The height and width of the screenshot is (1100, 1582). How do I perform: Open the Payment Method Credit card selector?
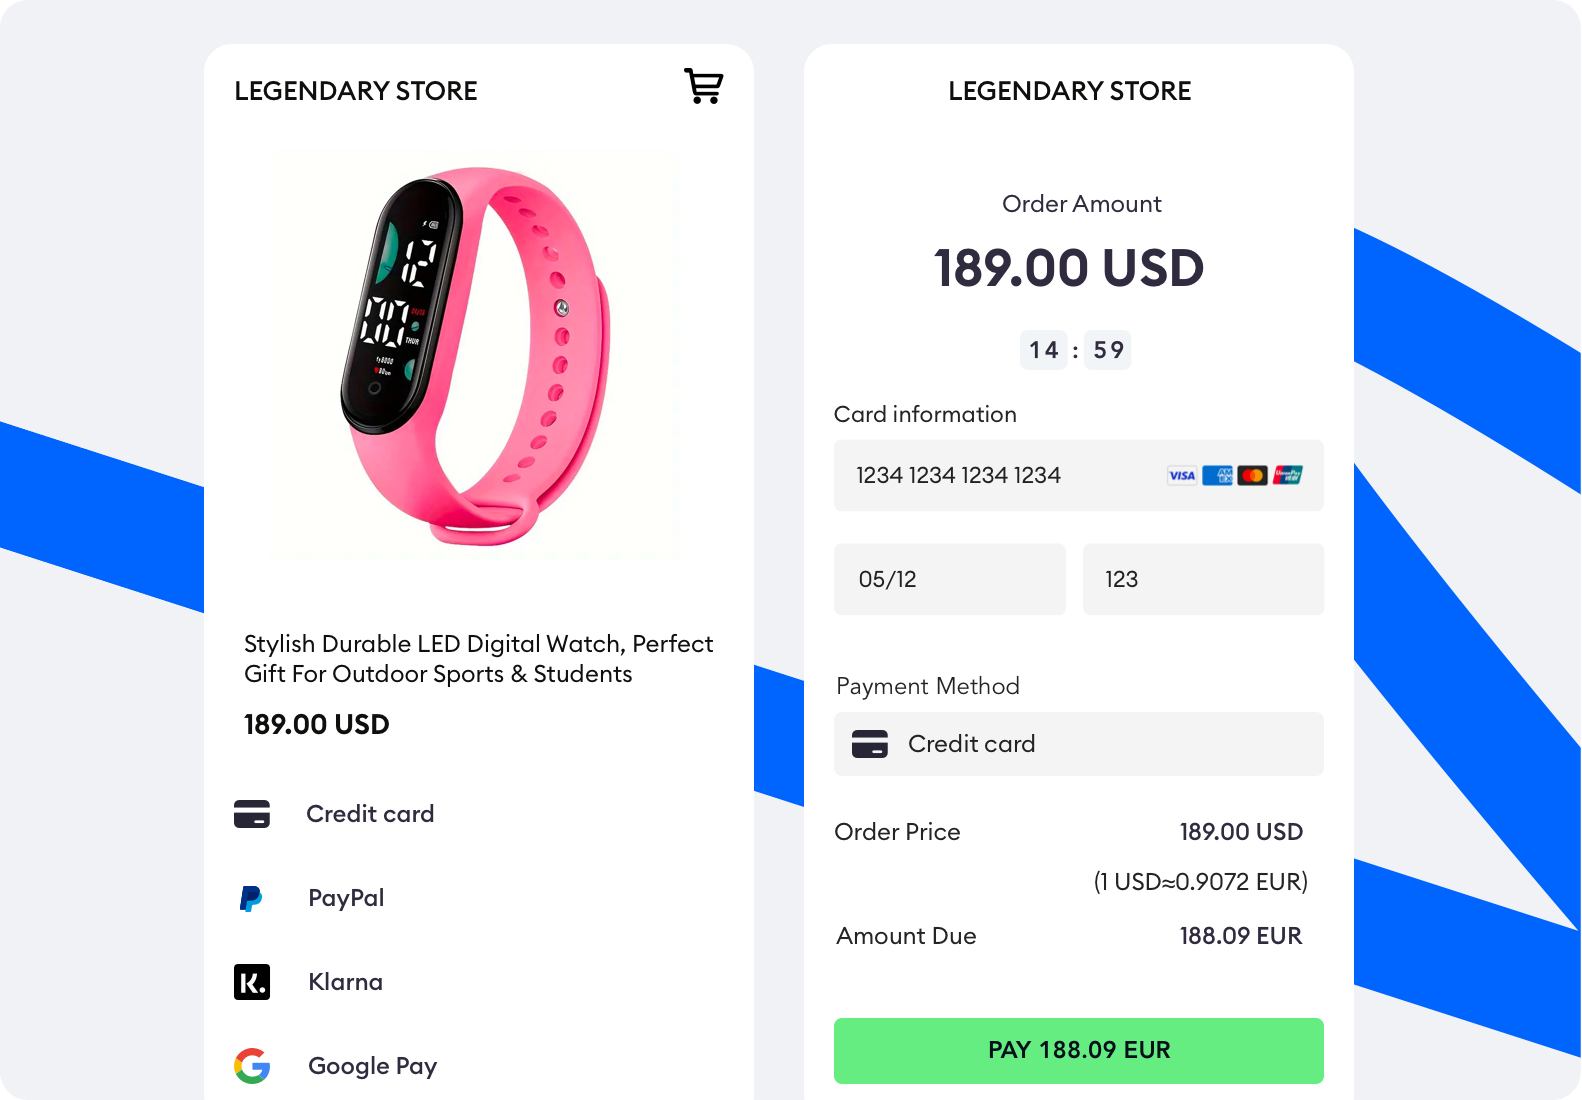[x=1078, y=744]
